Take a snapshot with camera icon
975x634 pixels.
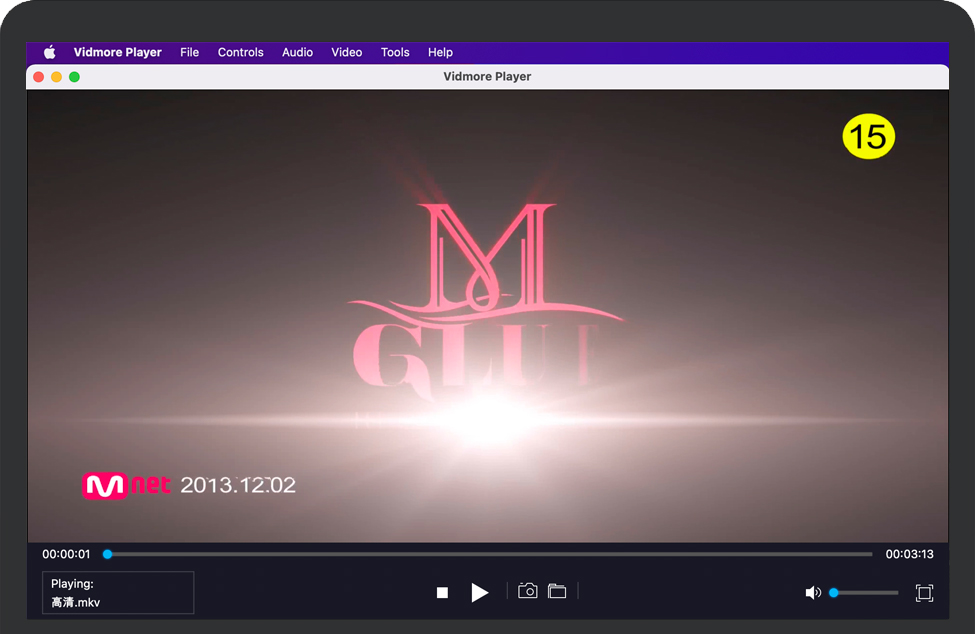(x=528, y=592)
